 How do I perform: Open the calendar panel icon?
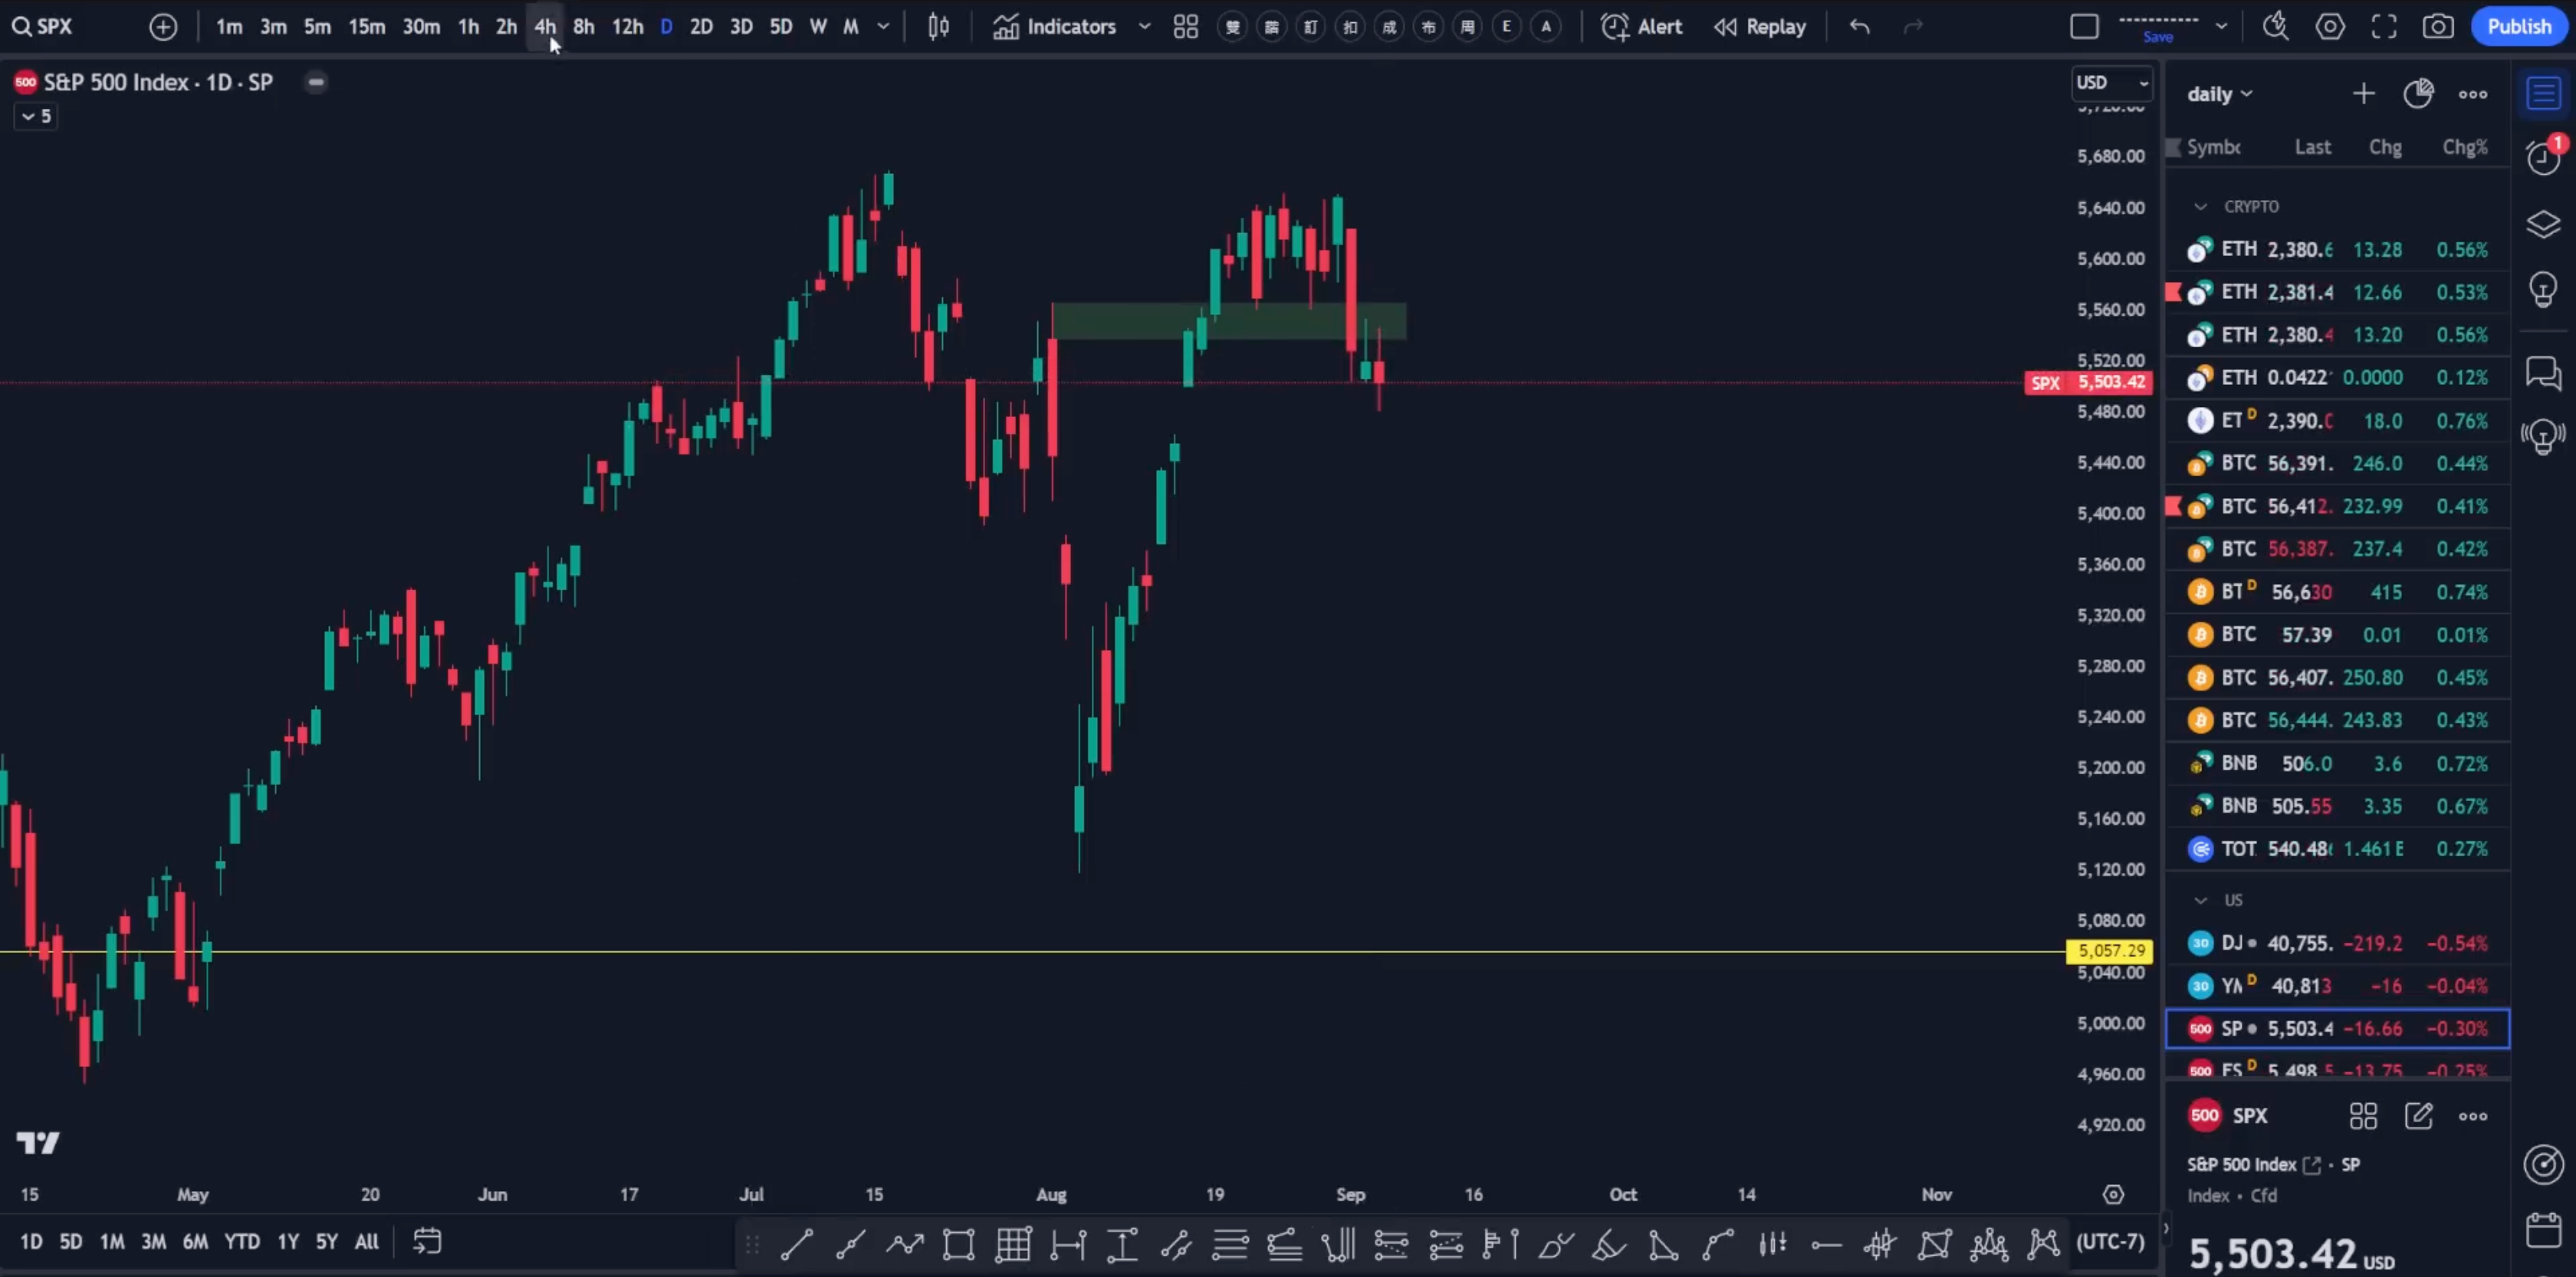2543,1229
